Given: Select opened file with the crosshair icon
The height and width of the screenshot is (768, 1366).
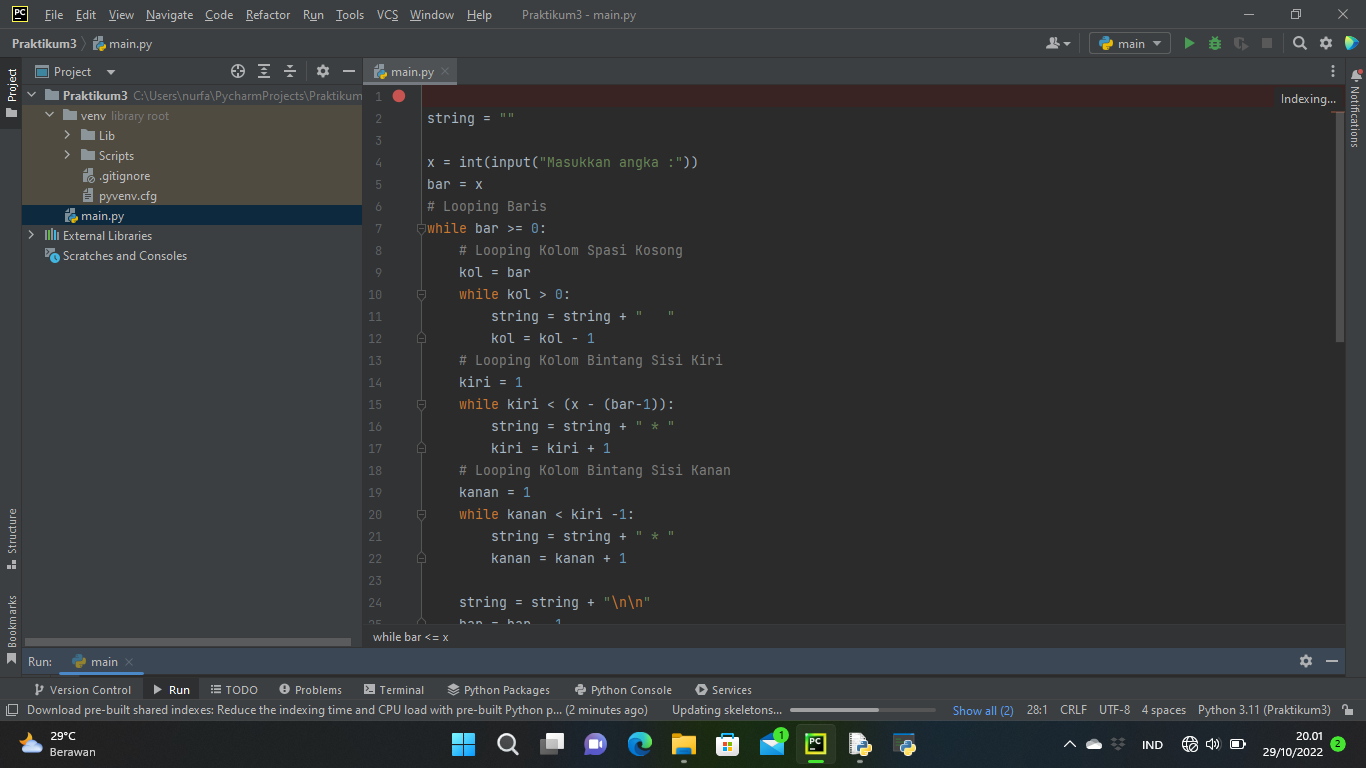Looking at the screenshot, I should coord(238,71).
